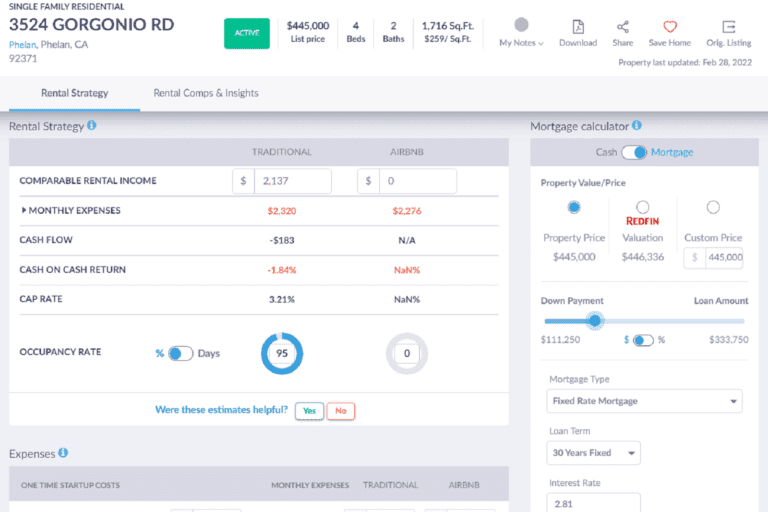Toggle the Cash / Mortgage switch

pyautogui.click(x=634, y=152)
